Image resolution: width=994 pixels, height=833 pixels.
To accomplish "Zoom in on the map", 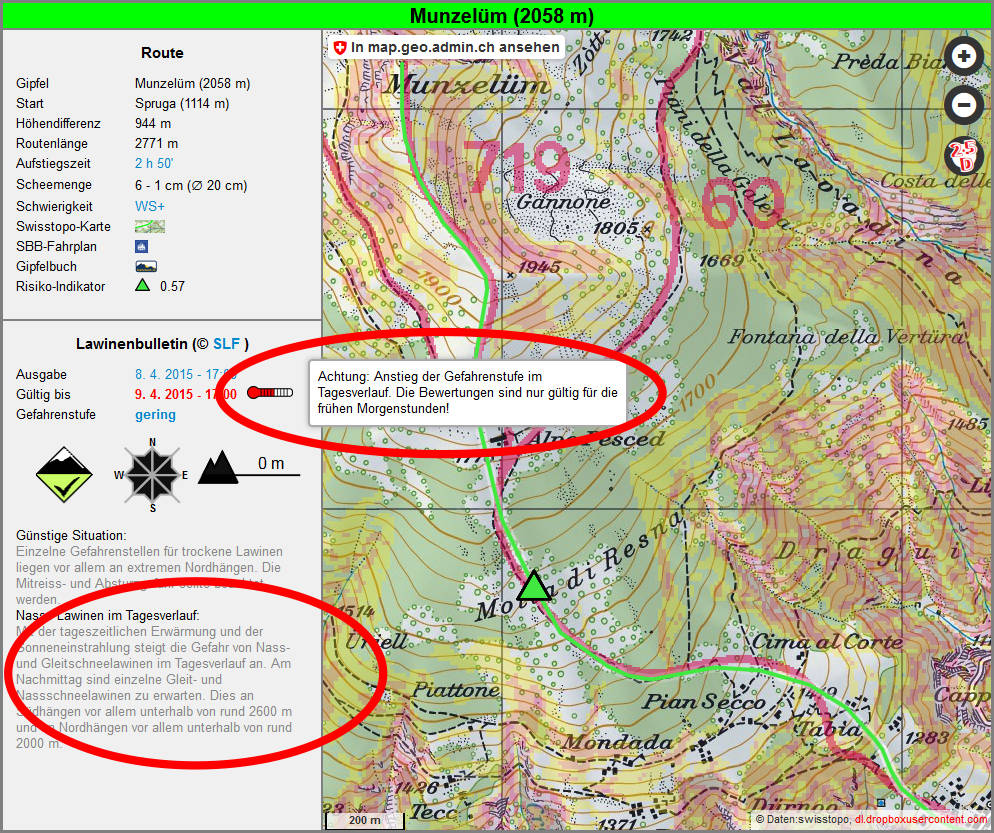I will (963, 57).
